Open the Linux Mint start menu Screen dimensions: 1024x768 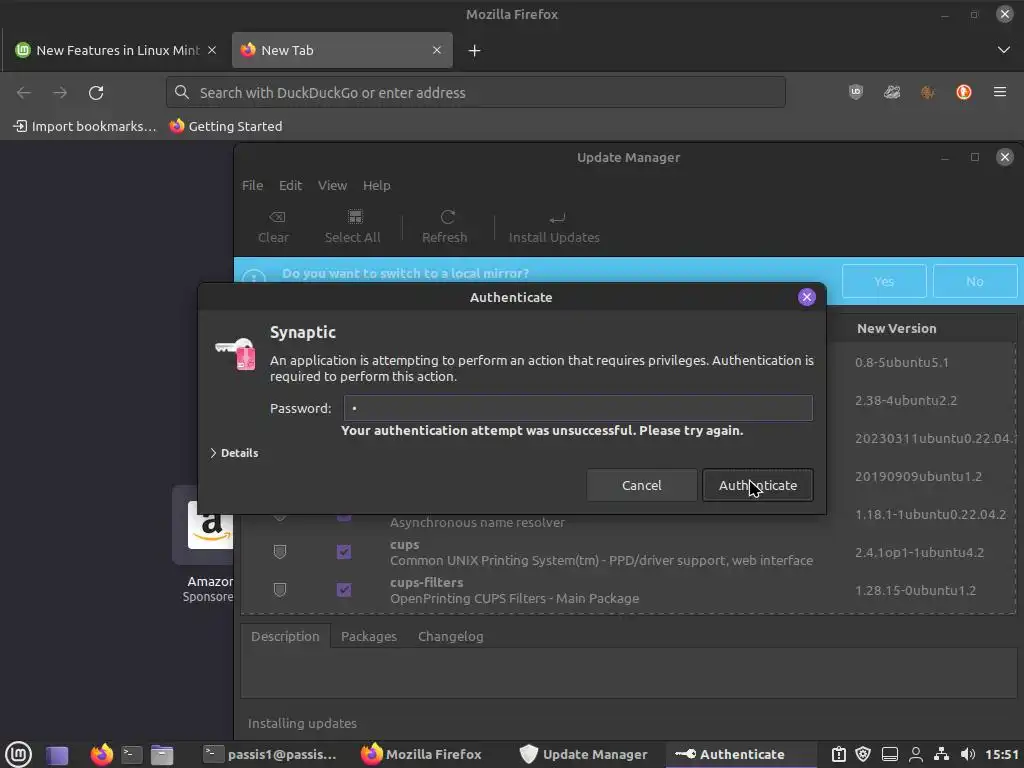[x=18, y=754]
